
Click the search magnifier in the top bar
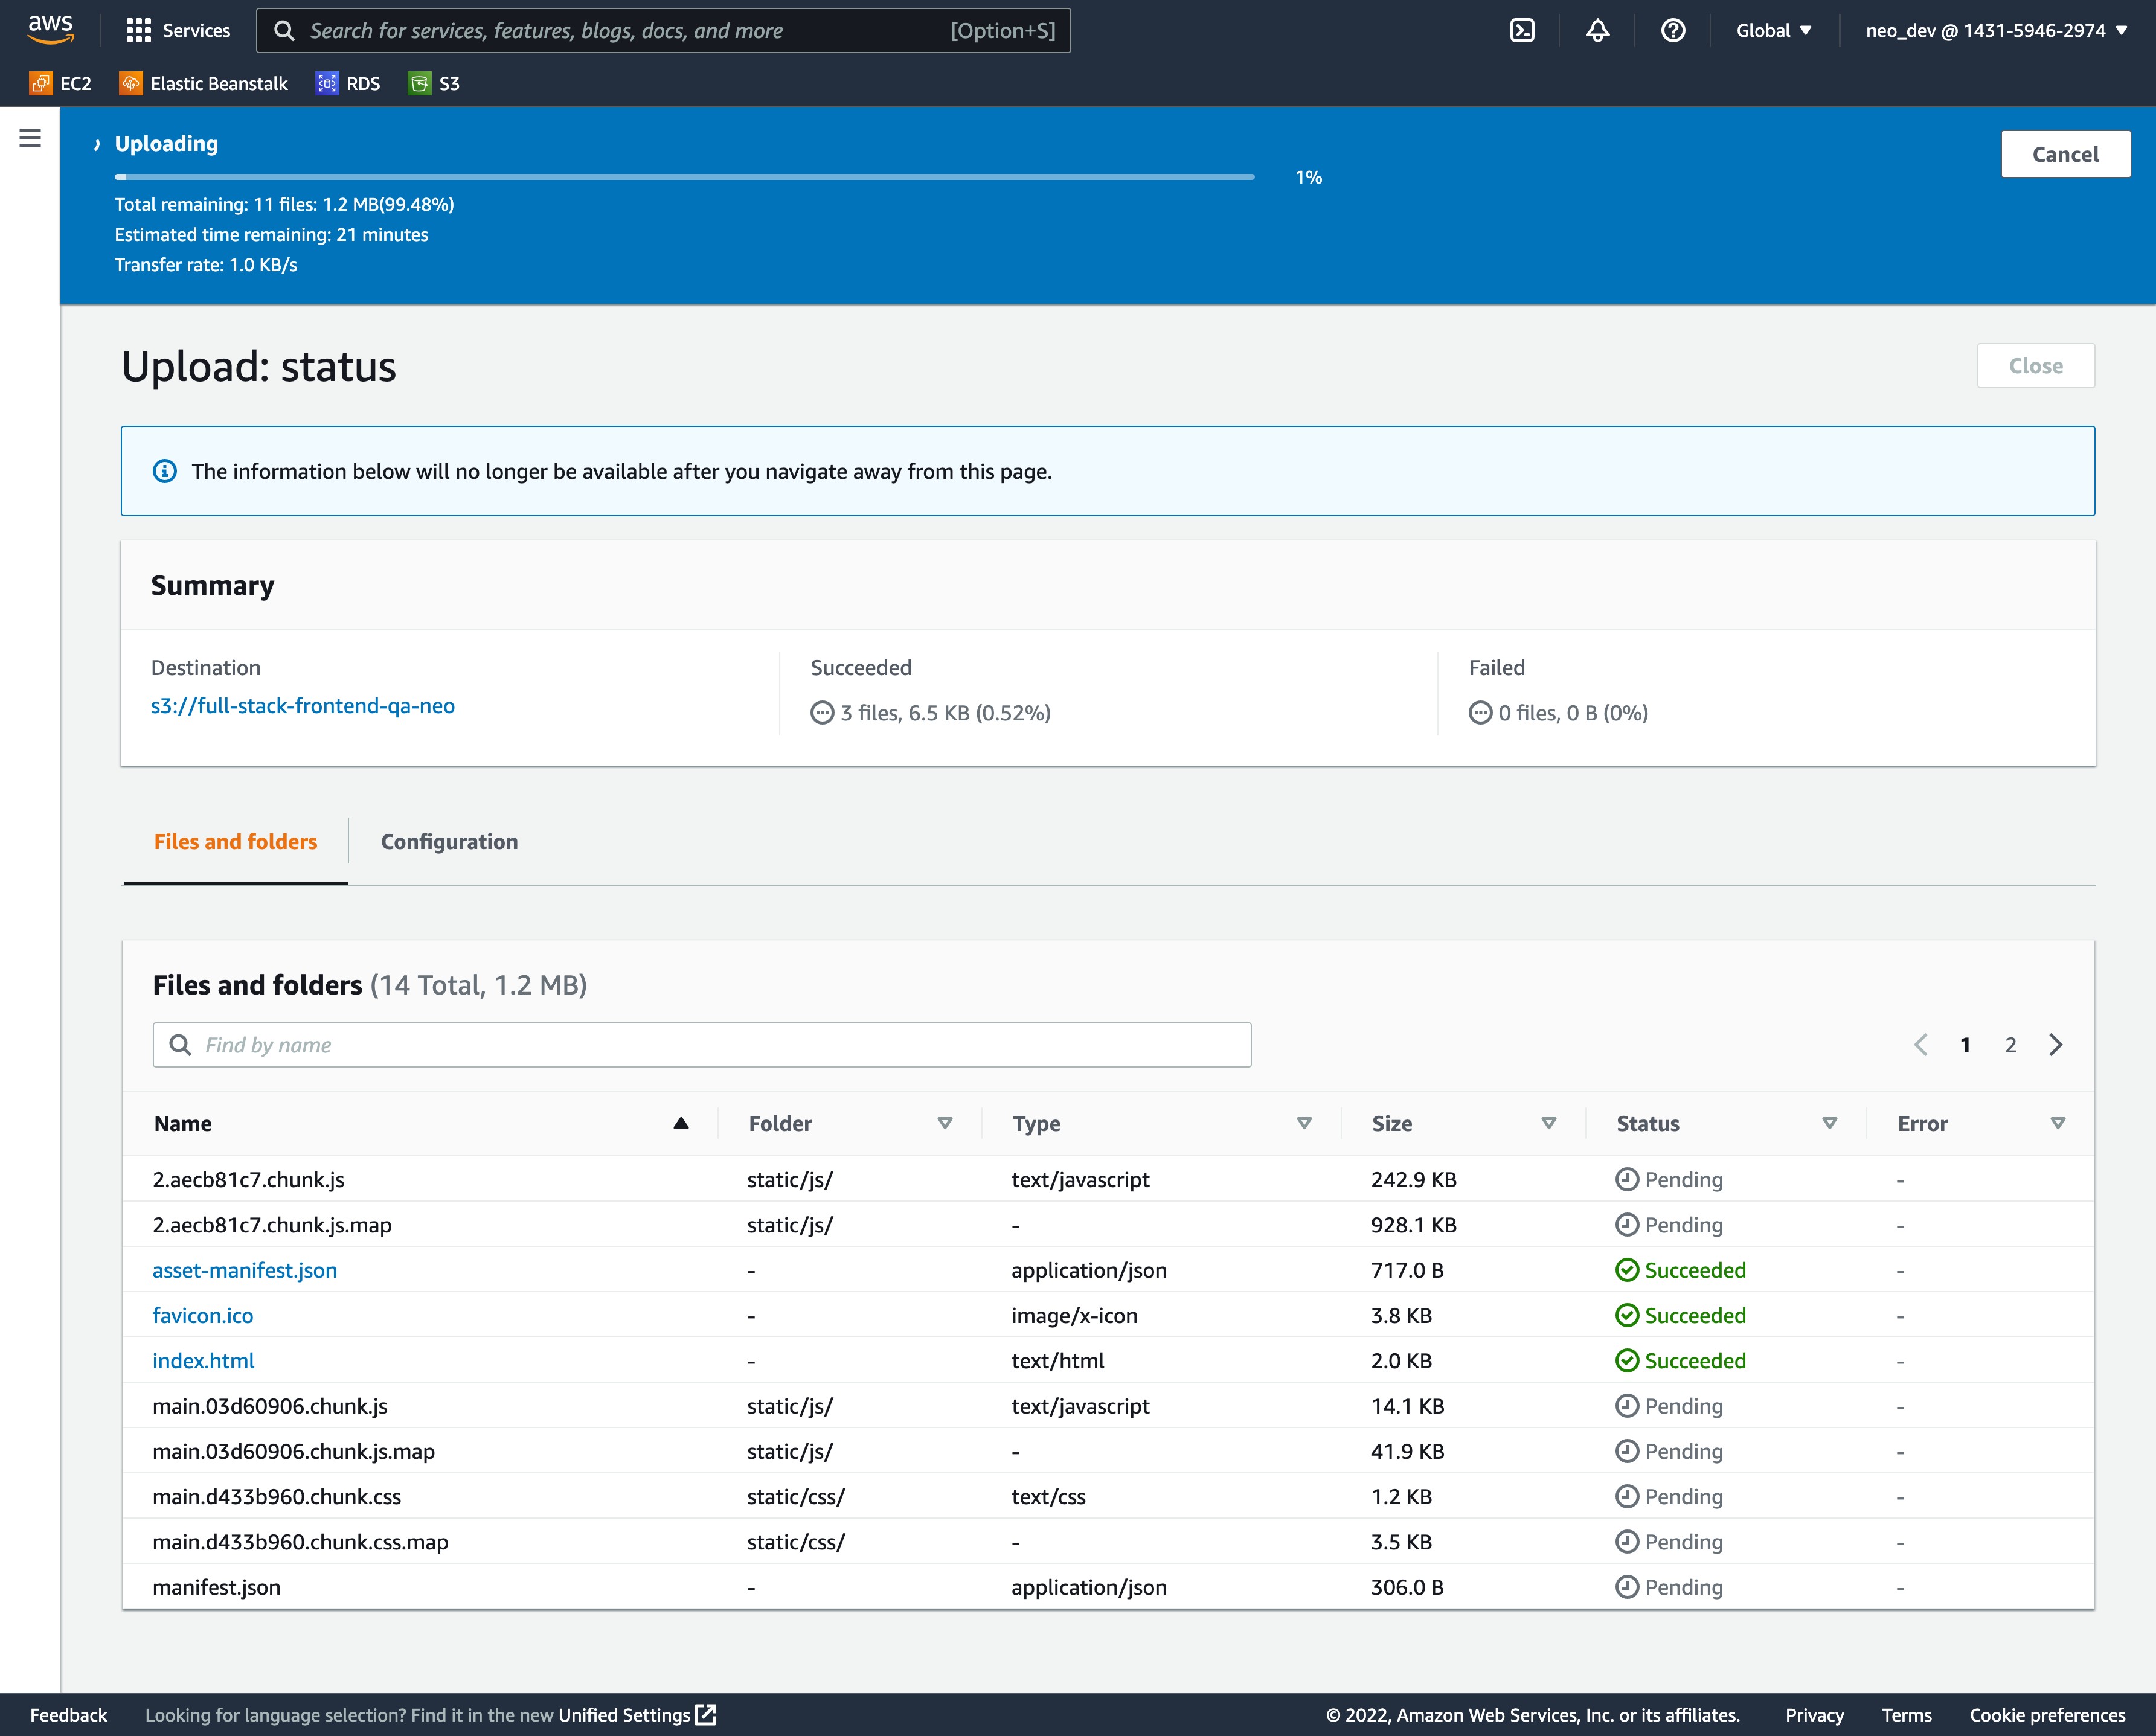click(x=284, y=31)
